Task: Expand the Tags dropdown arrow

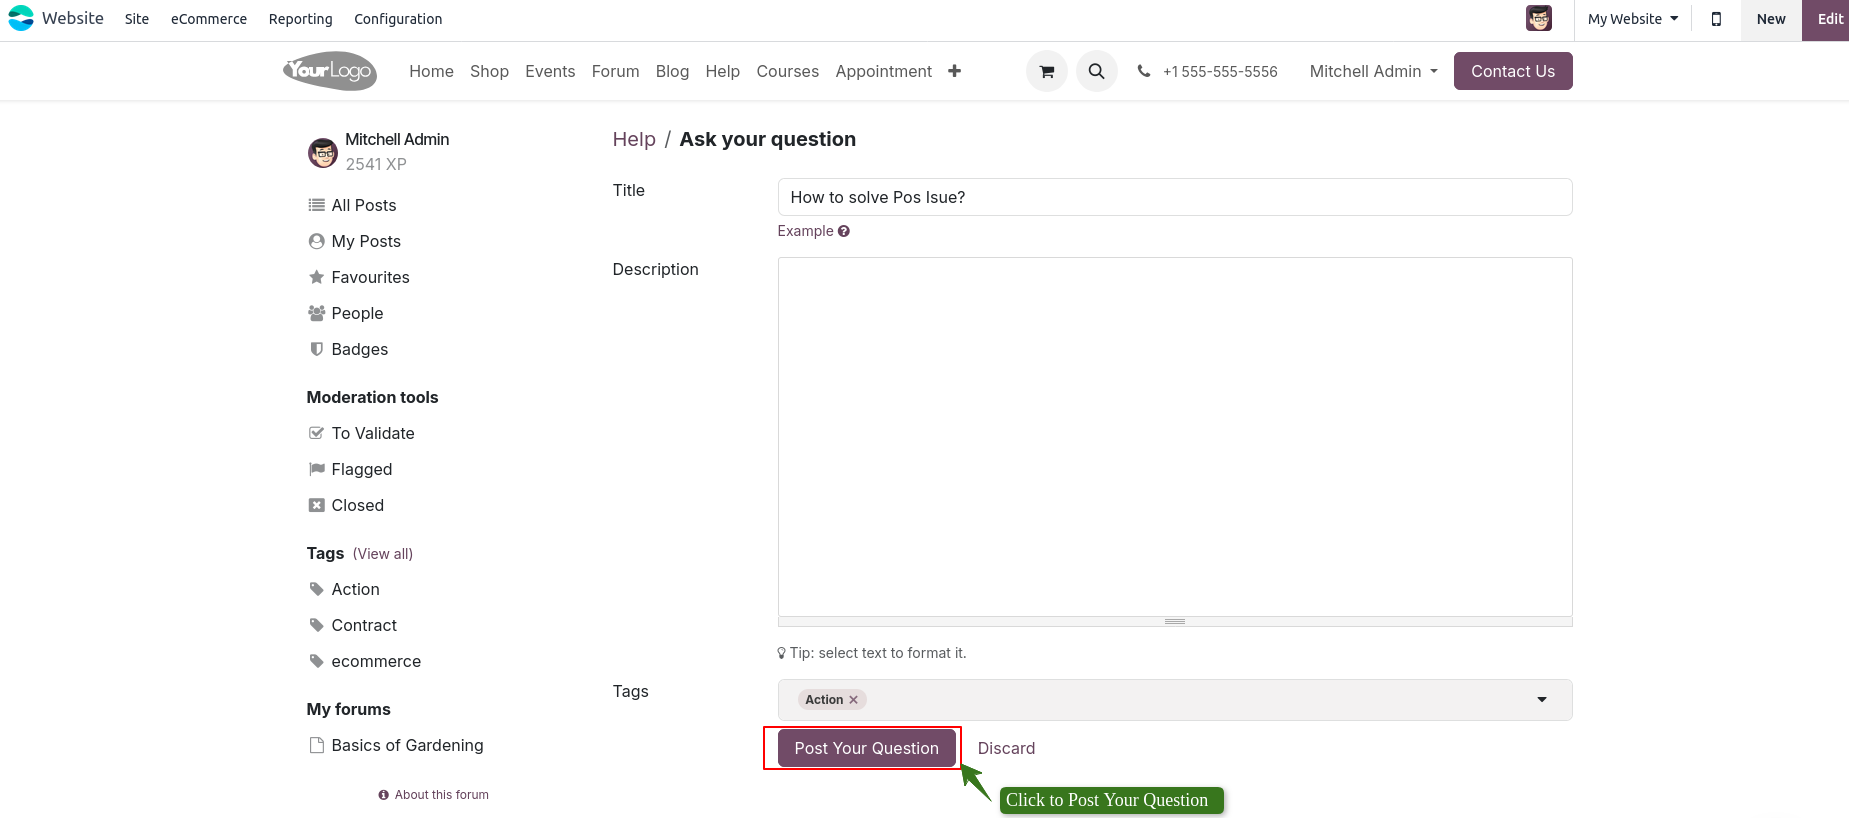Action: 1541,700
